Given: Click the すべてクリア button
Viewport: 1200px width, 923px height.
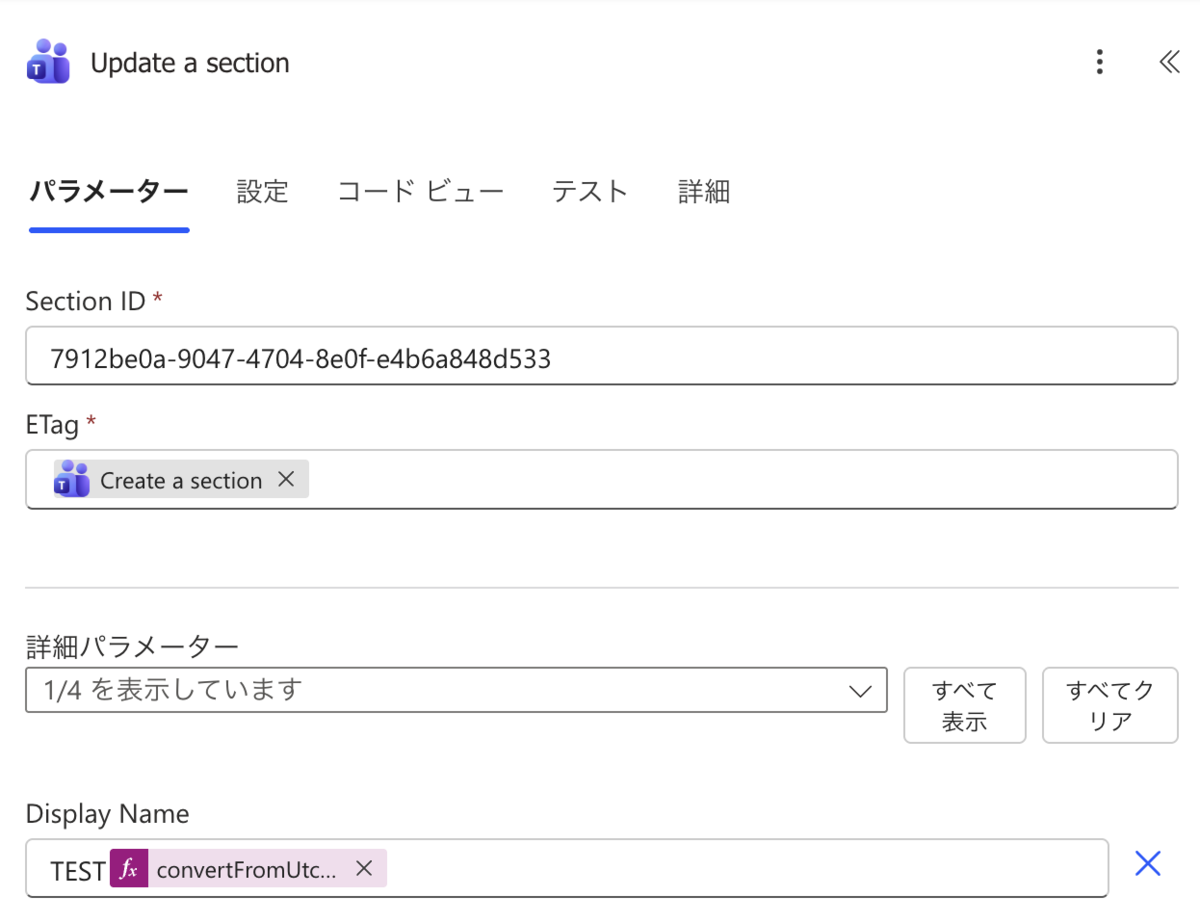Looking at the screenshot, I should [1110, 706].
